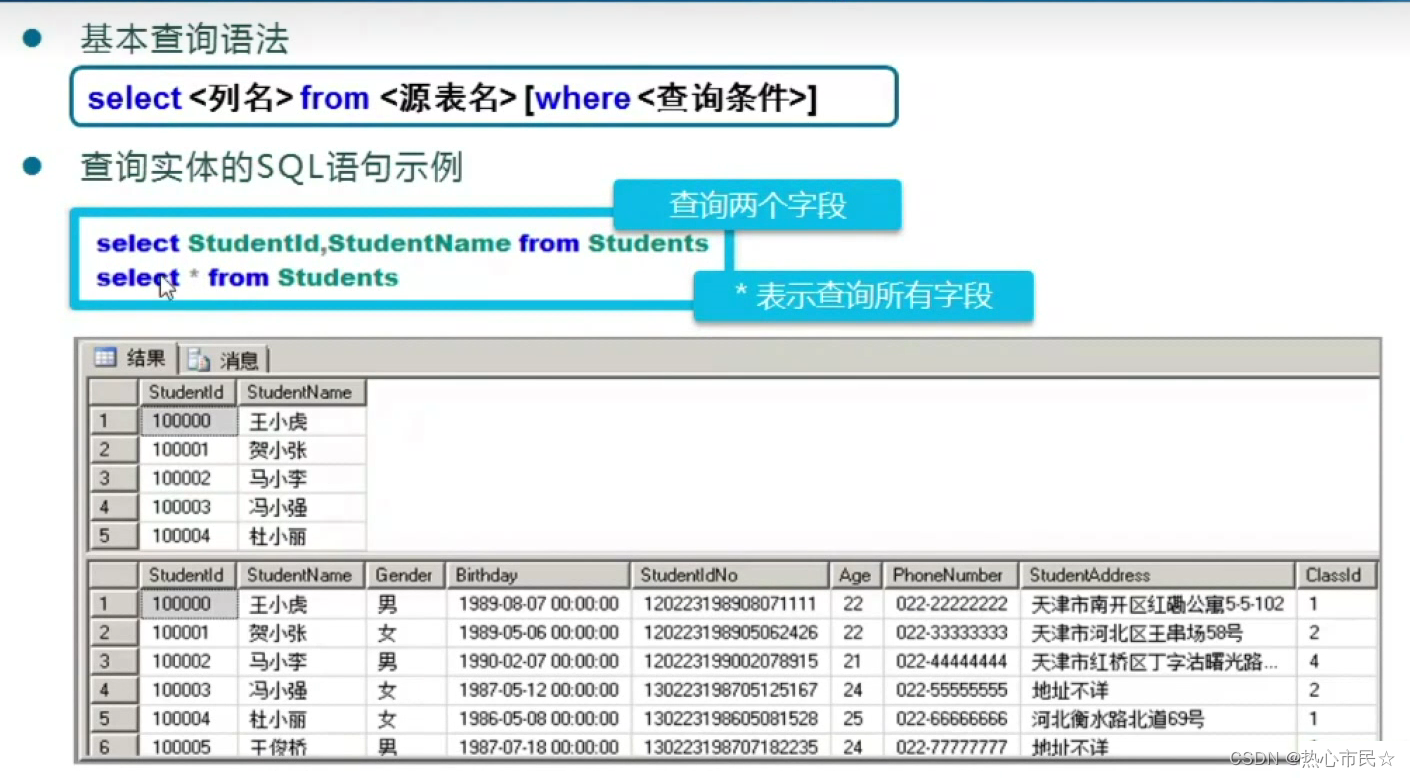Screen dimensions: 1410x778
Task: Click ID number 120223199002078915
Action: 730,661
